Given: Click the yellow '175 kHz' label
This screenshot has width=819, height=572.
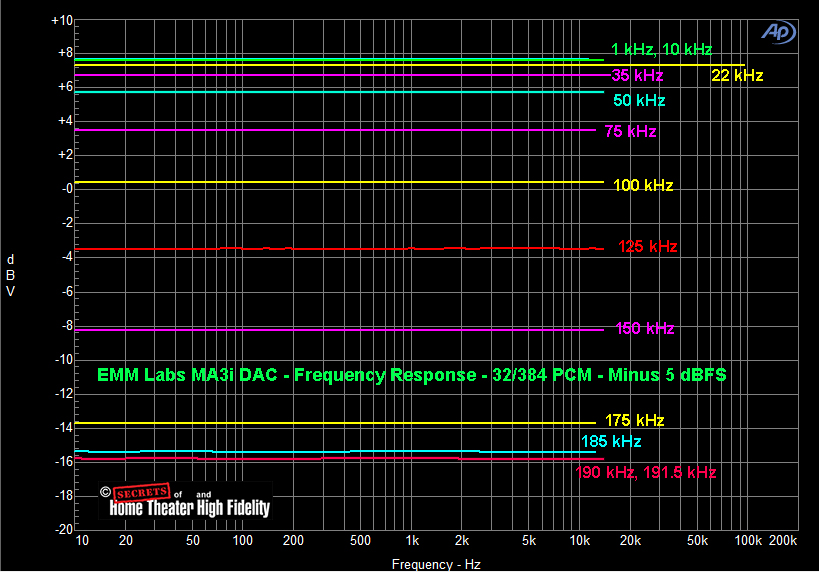Looking at the screenshot, I should point(634,421).
